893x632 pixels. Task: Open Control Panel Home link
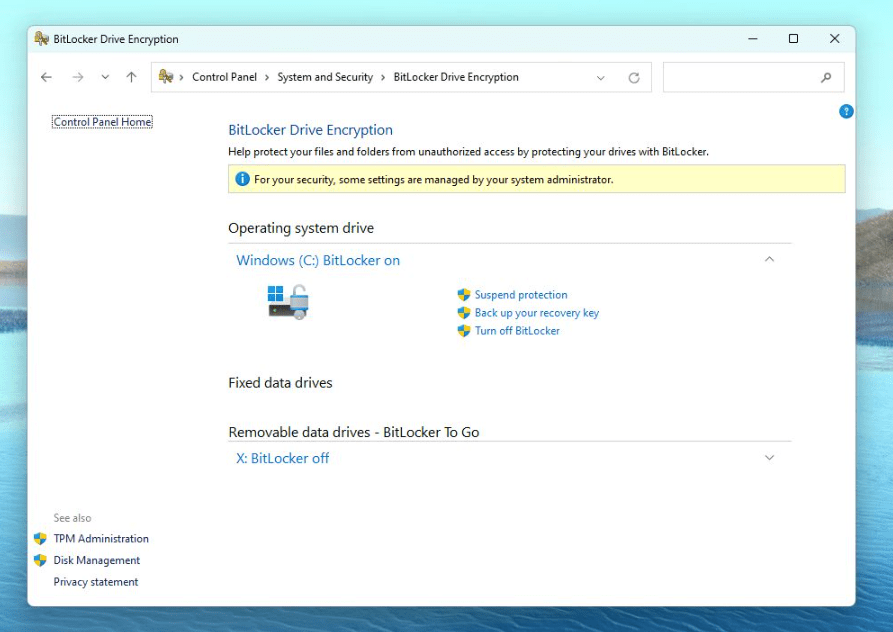click(x=103, y=122)
